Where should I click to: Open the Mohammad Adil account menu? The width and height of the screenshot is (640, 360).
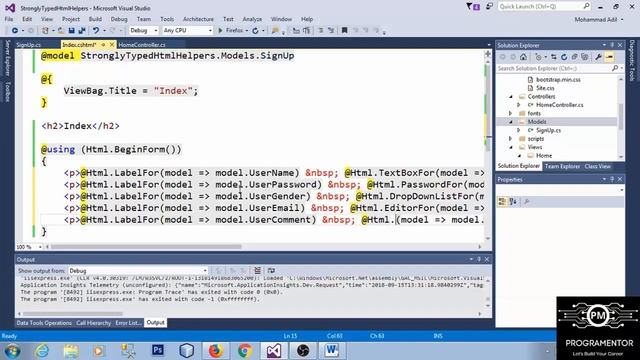(x=599, y=20)
